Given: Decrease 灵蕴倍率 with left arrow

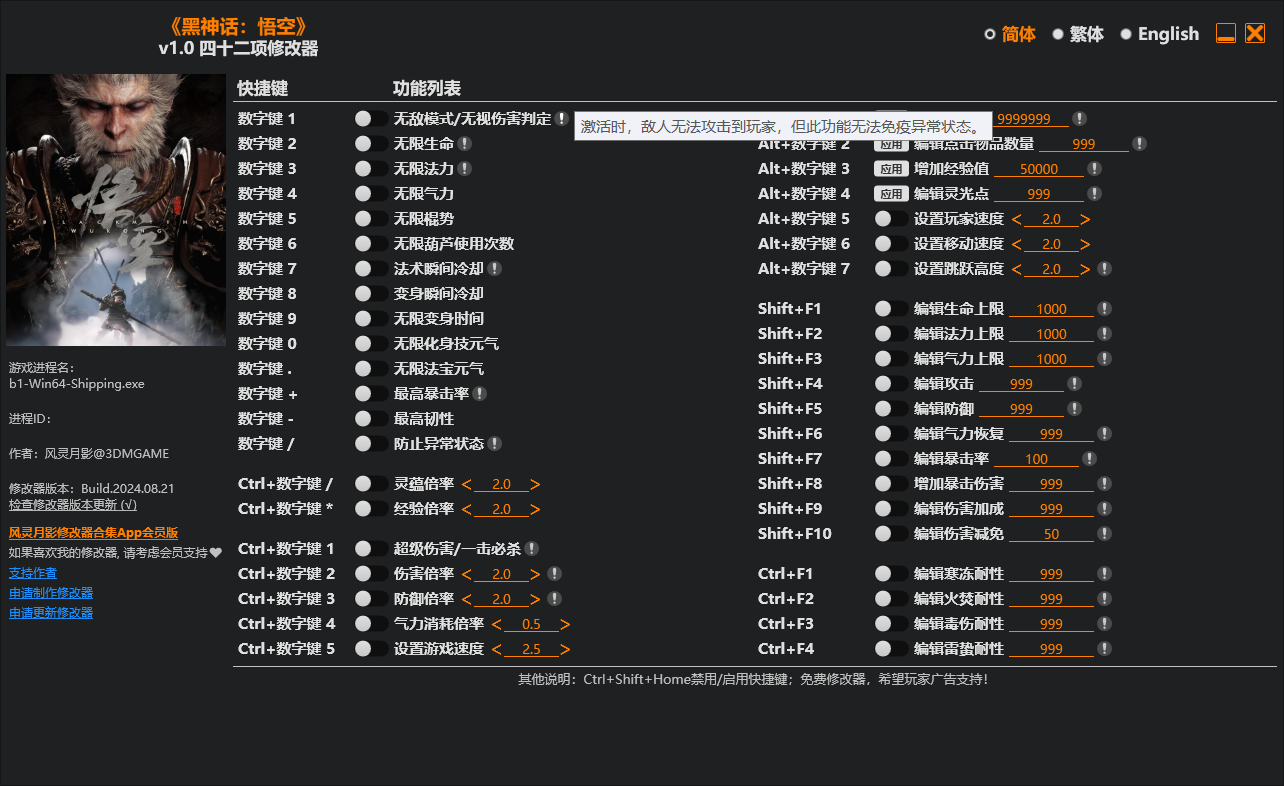Looking at the screenshot, I should pos(467,484).
